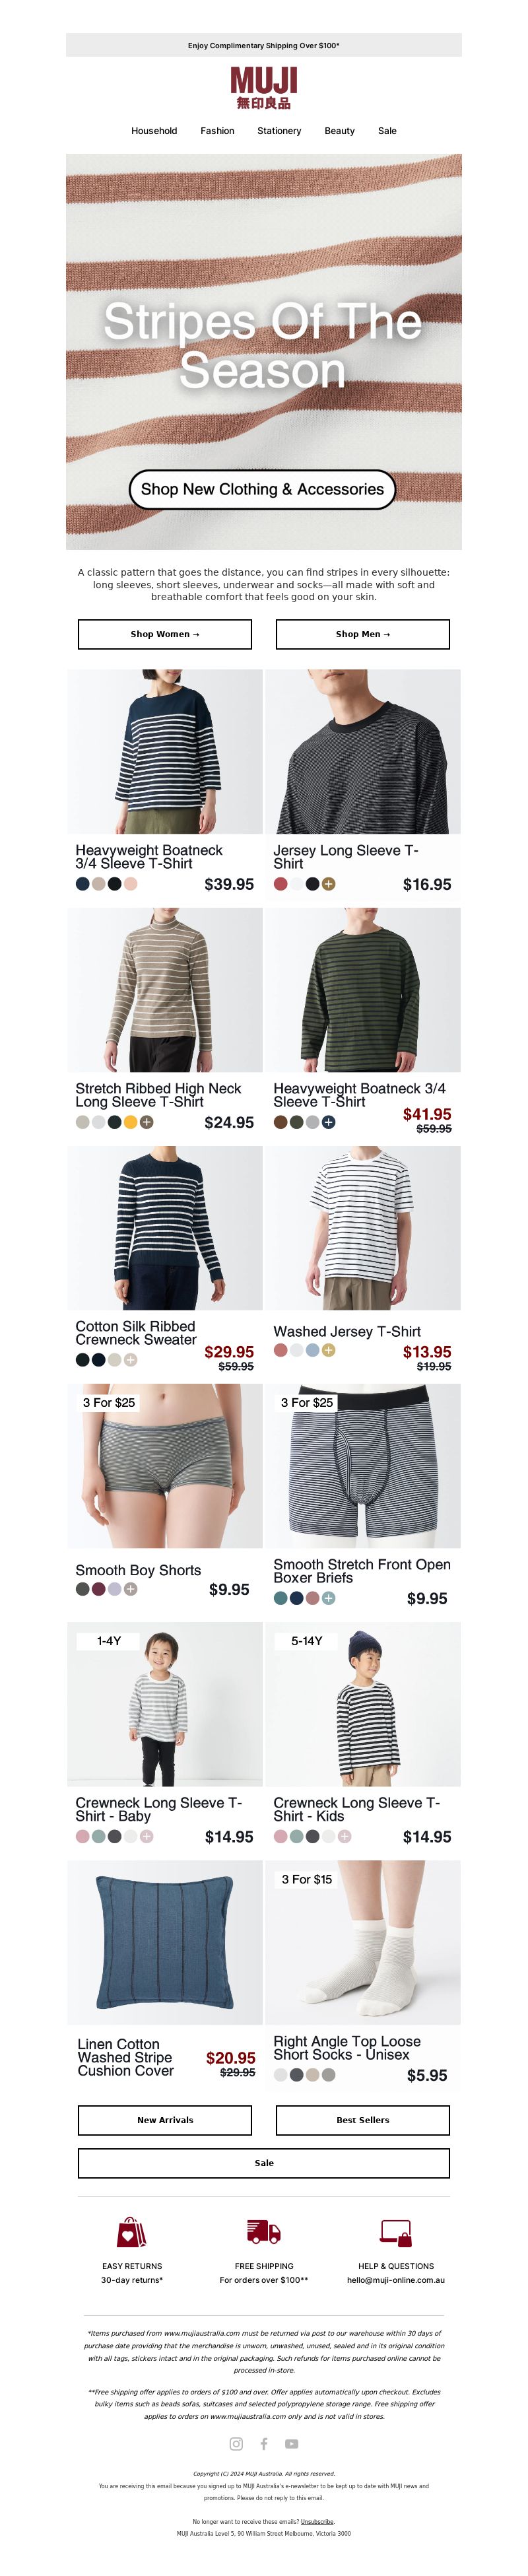
Task: Expand more colors for Smooth Boy Shorts
Action: [131, 1589]
